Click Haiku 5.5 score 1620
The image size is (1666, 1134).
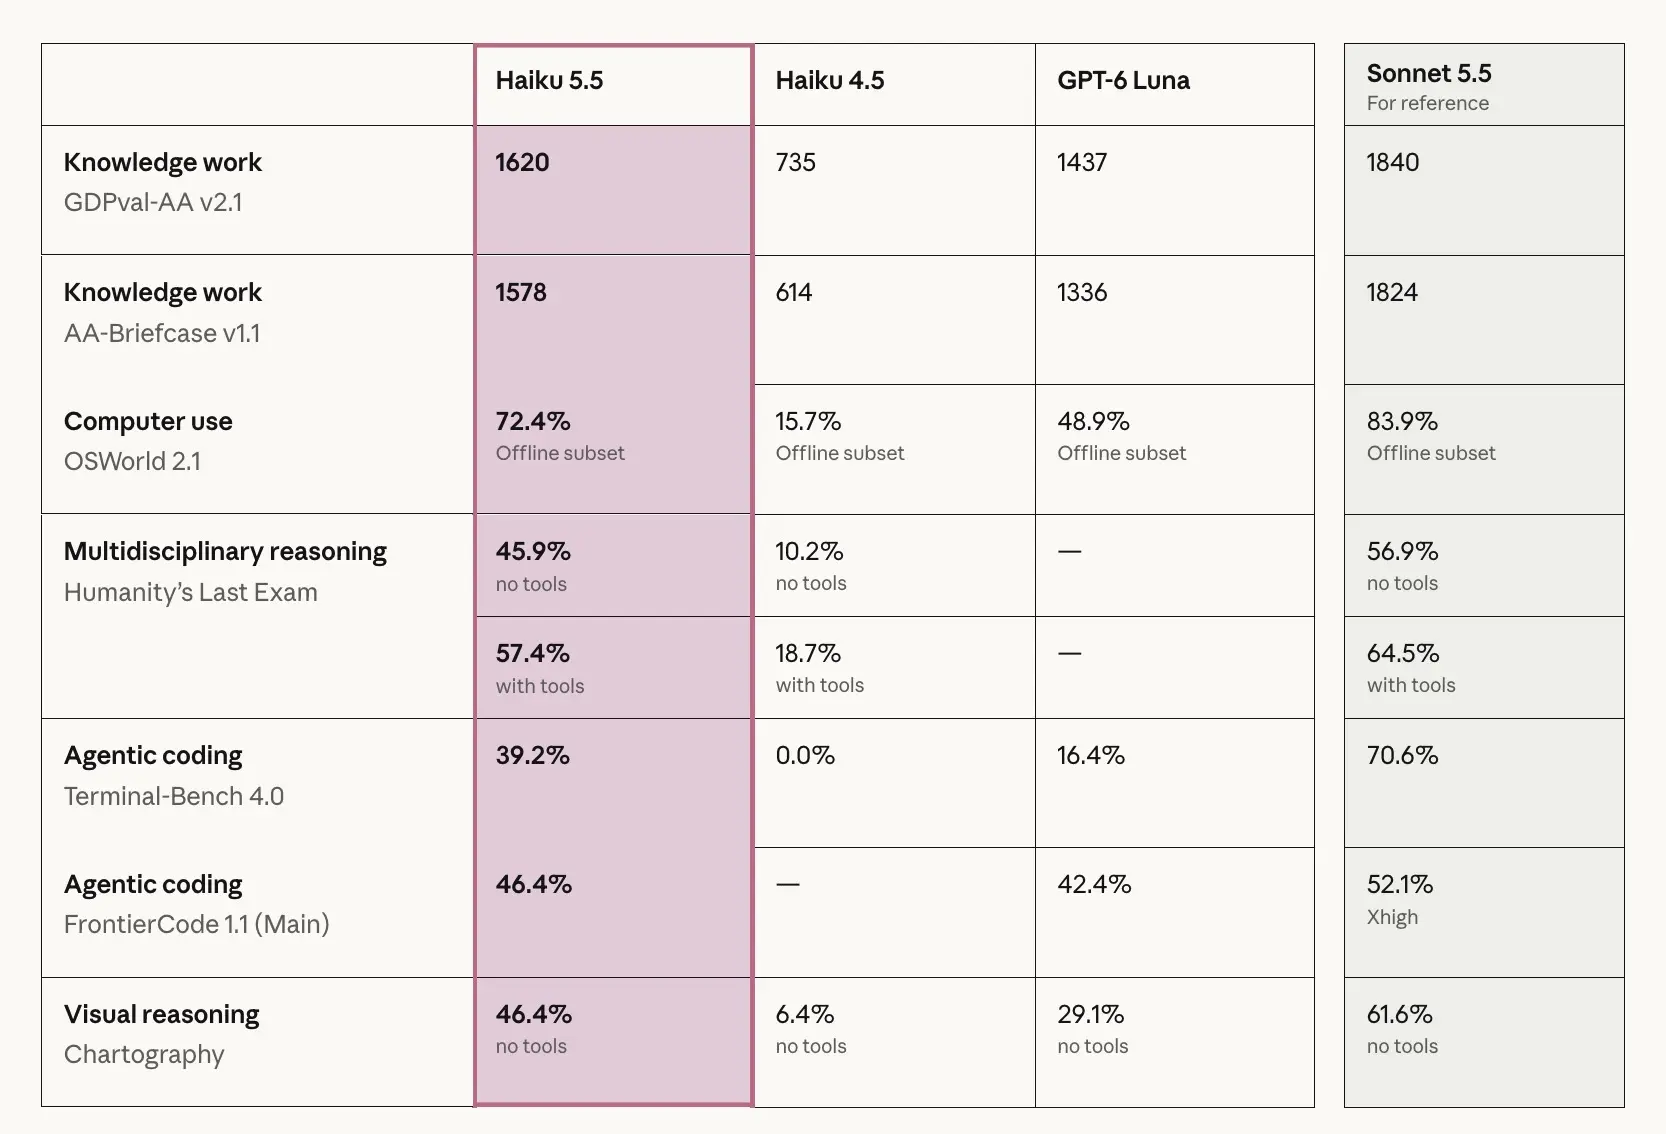pos(613,190)
